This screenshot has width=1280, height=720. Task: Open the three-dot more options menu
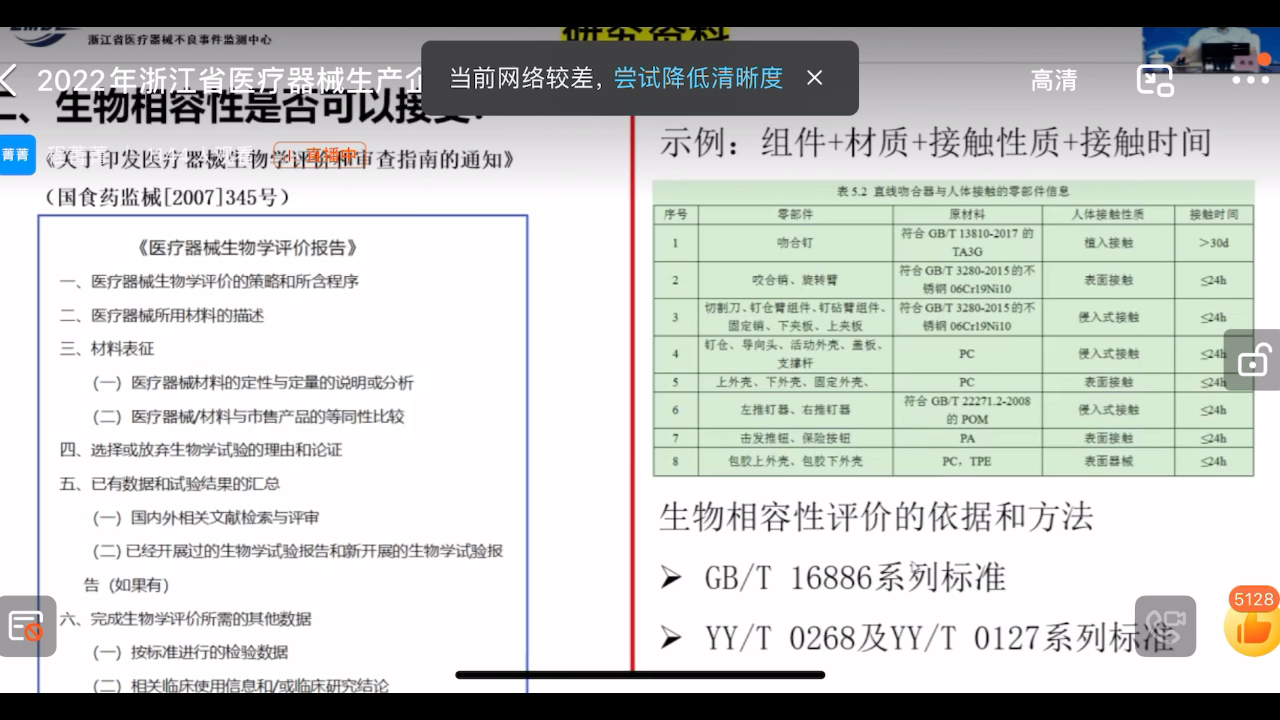click(x=1250, y=80)
